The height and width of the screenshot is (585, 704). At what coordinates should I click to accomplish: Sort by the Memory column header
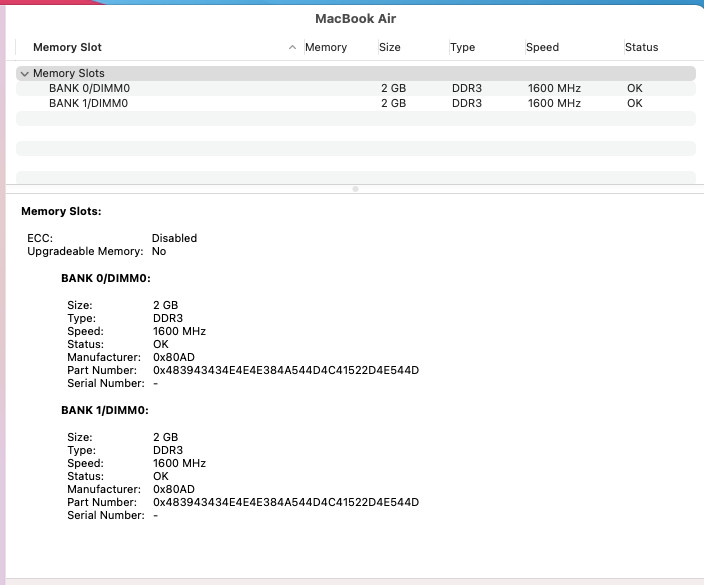[x=326, y=47]
